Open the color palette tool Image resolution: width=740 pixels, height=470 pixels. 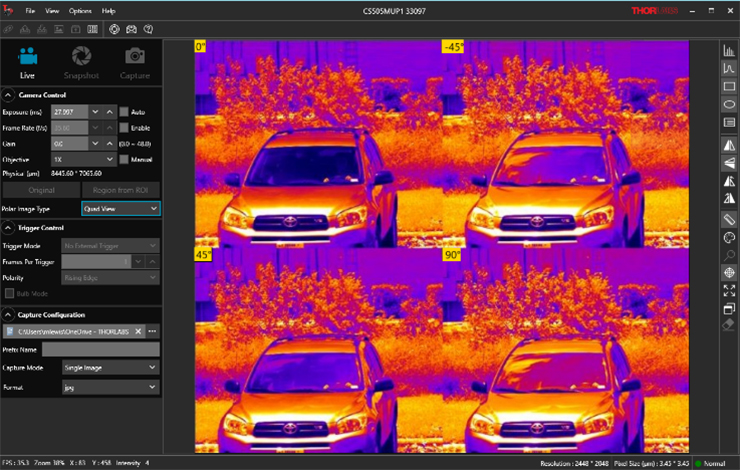coord(729,237)
